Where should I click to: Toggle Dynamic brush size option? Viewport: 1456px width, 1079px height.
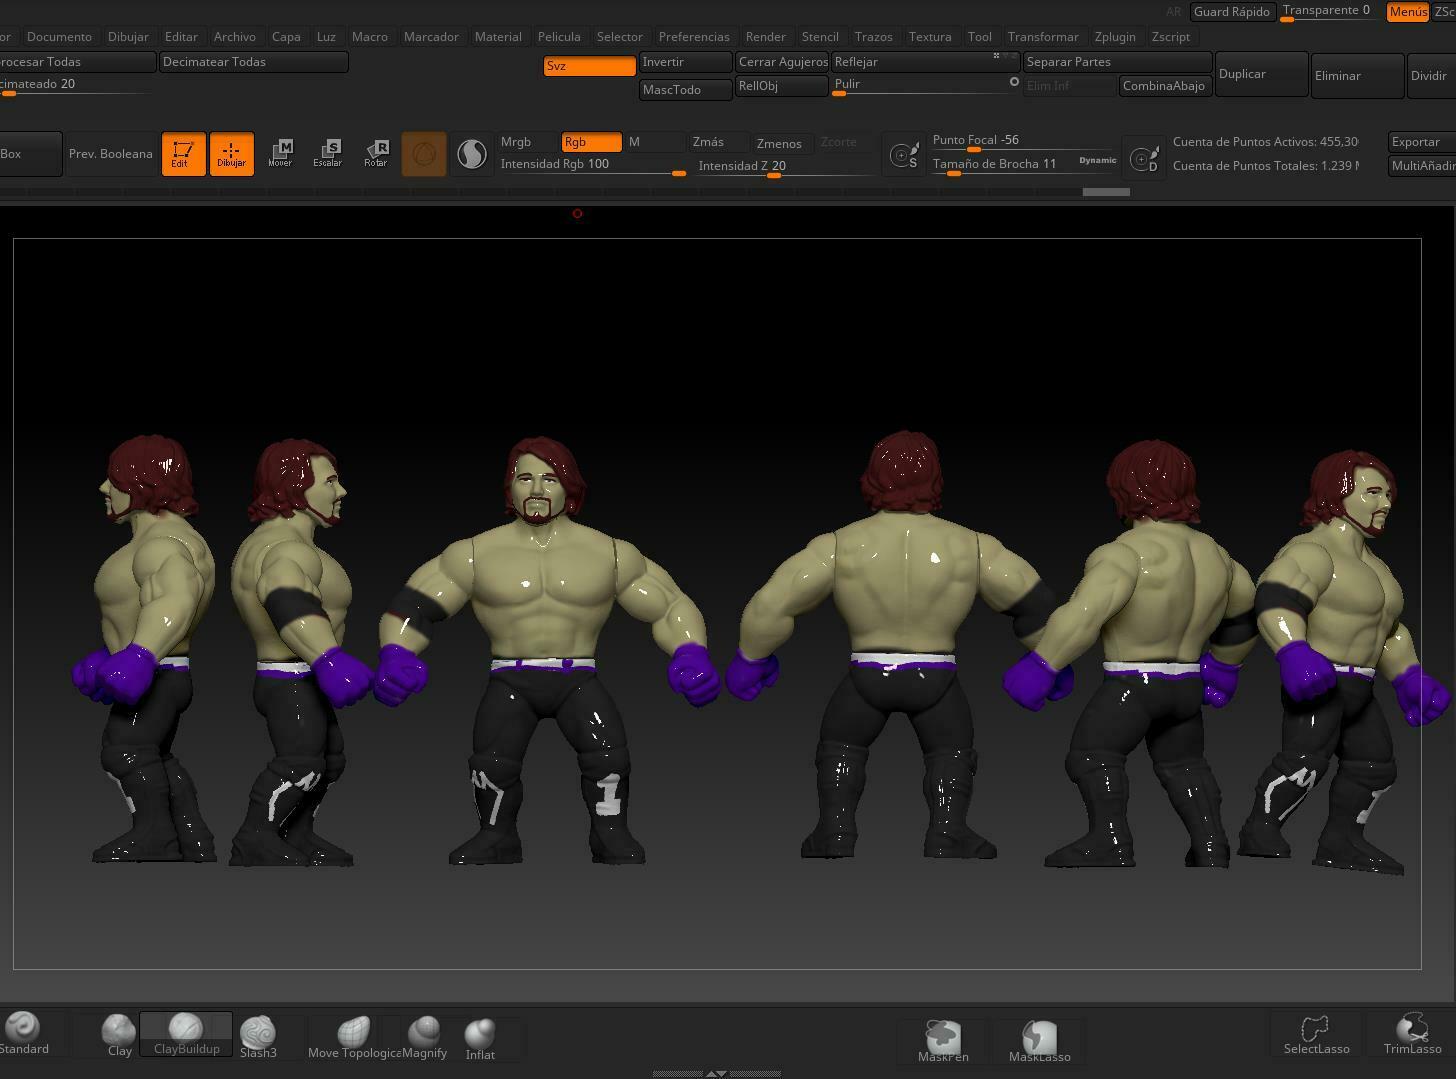click(x=1097, y=161)
